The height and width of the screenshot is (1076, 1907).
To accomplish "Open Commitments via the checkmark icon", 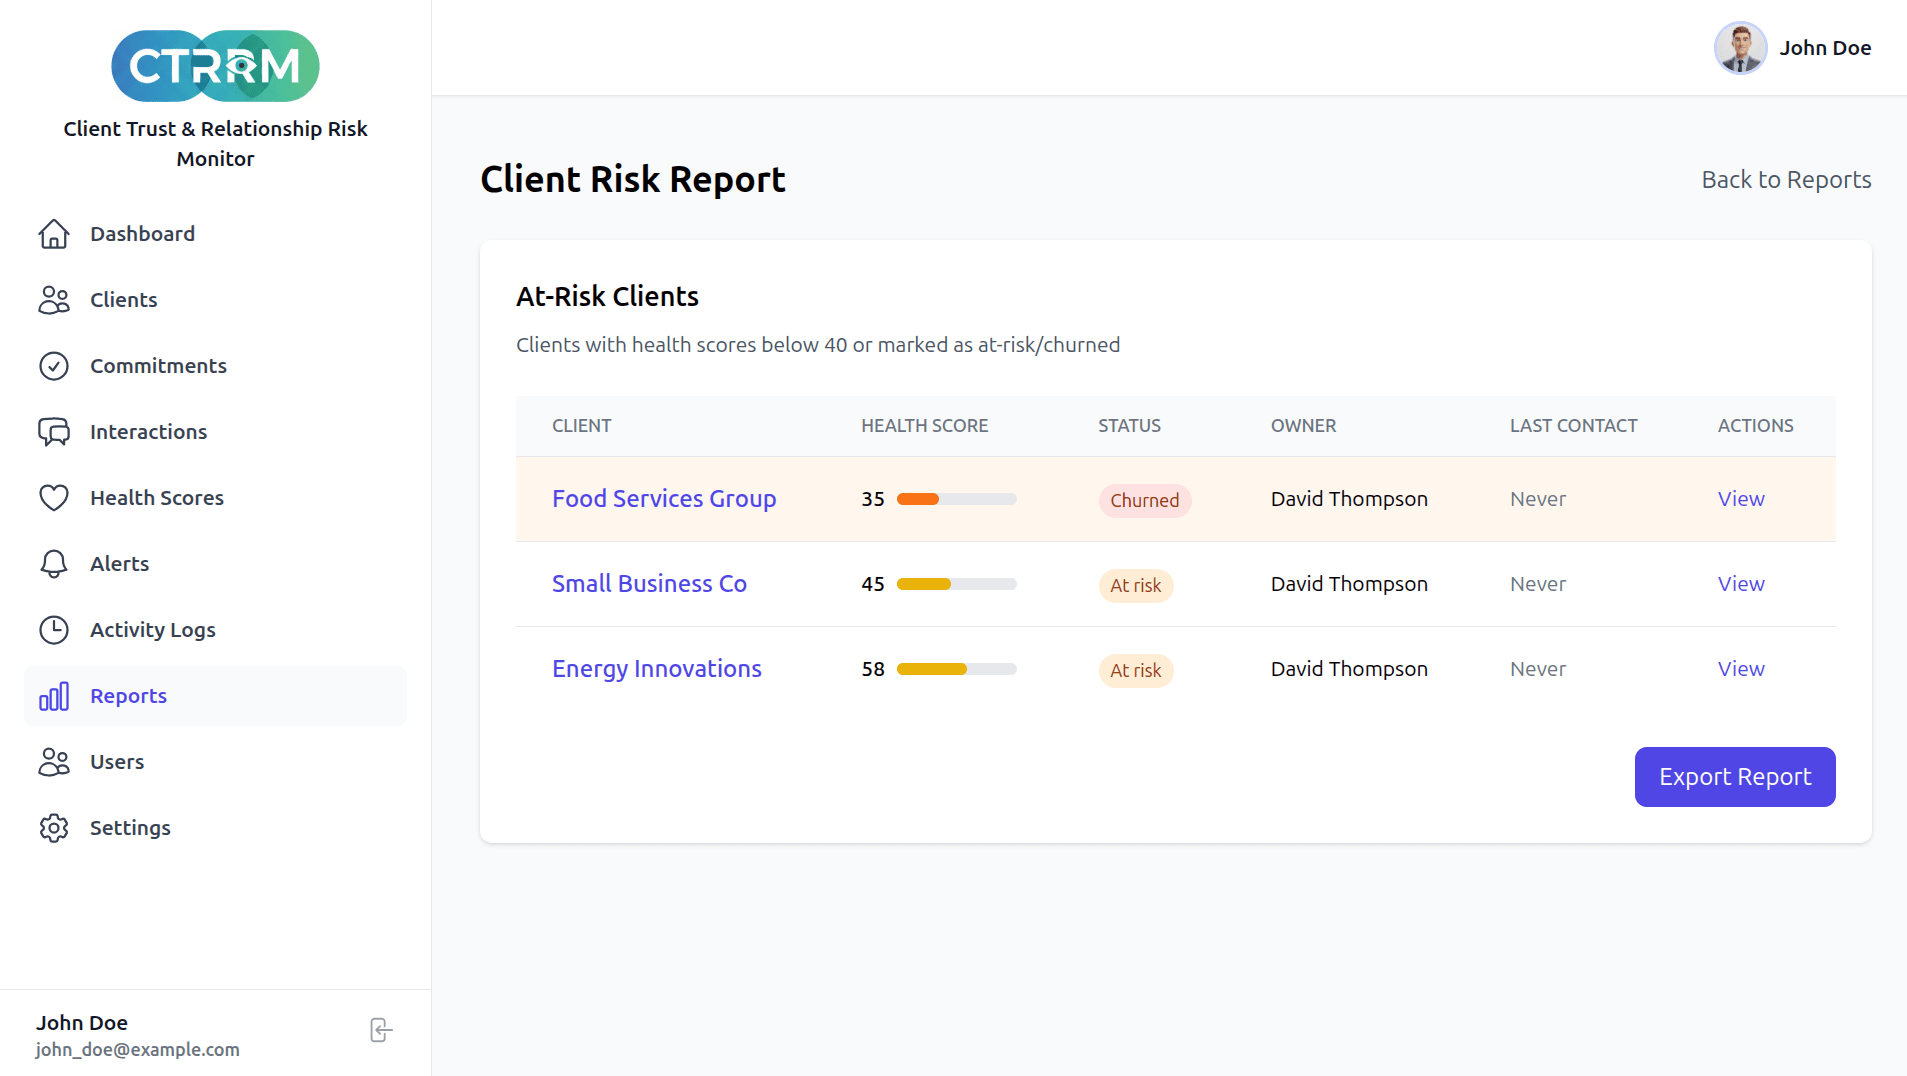I will (x=54, y=366).
